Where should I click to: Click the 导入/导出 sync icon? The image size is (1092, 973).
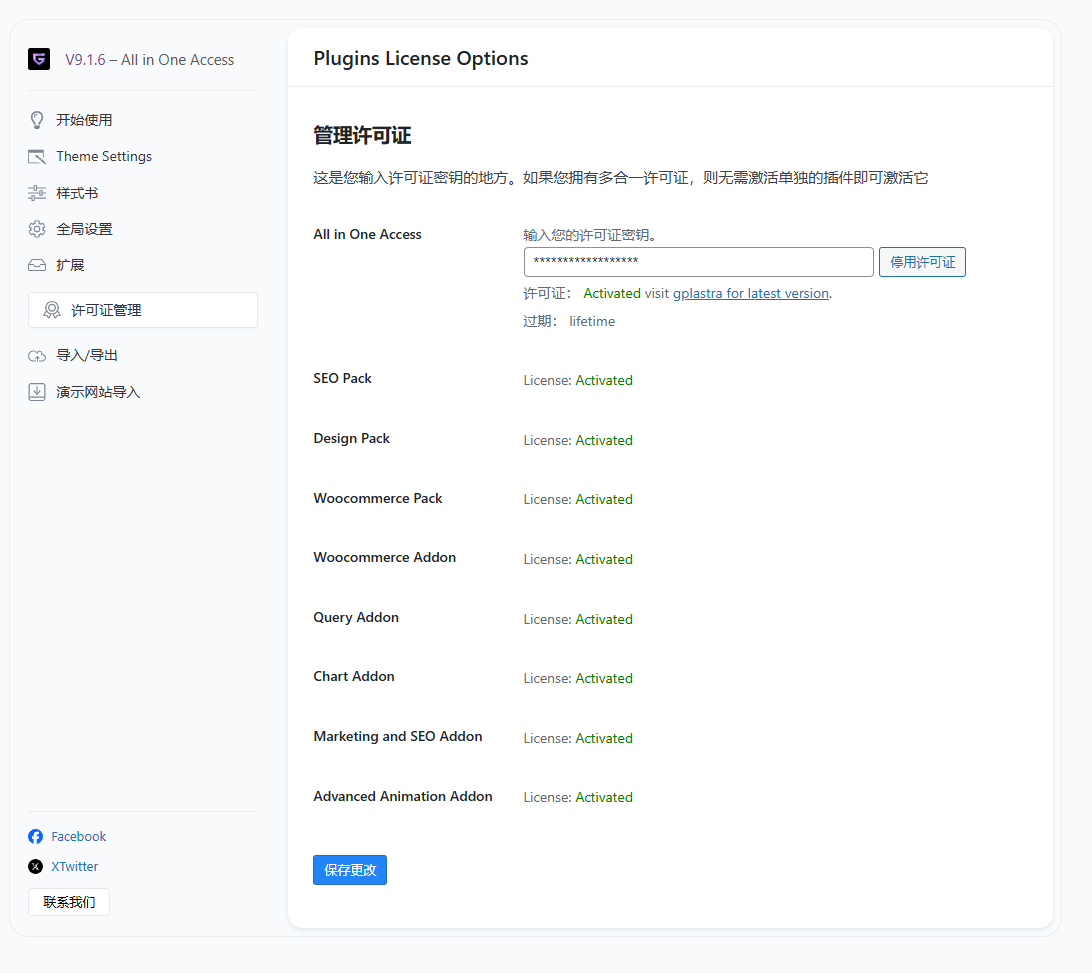click(36, 355)
